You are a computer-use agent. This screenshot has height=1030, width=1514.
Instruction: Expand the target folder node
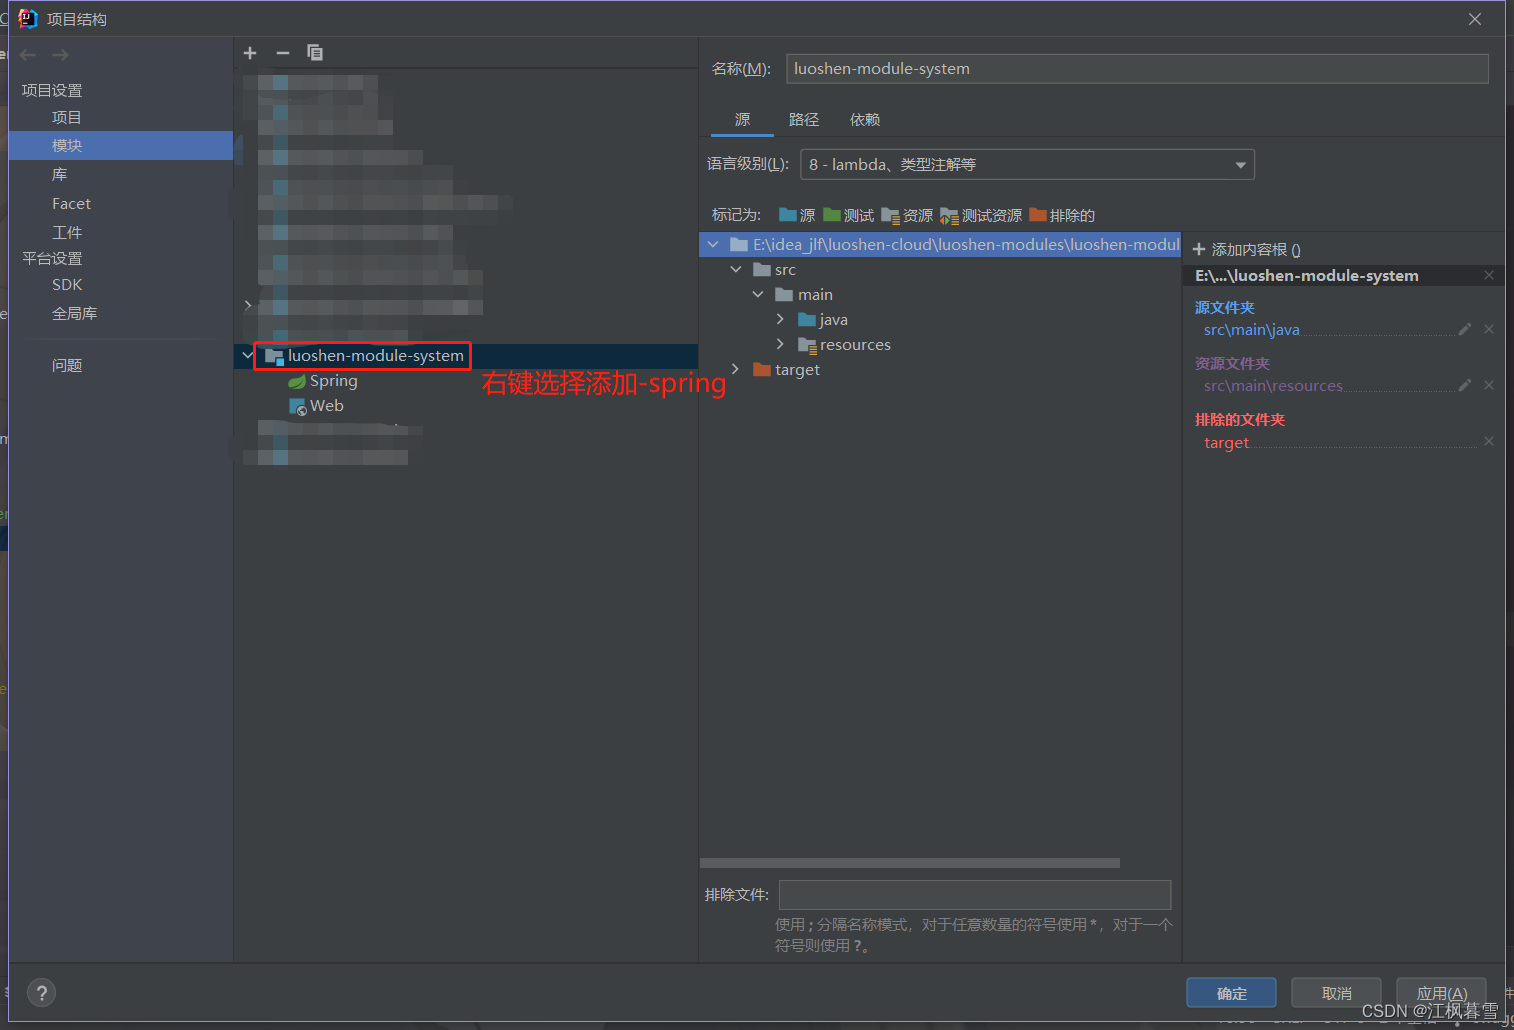pyautogui.click(x=736, y=369)
